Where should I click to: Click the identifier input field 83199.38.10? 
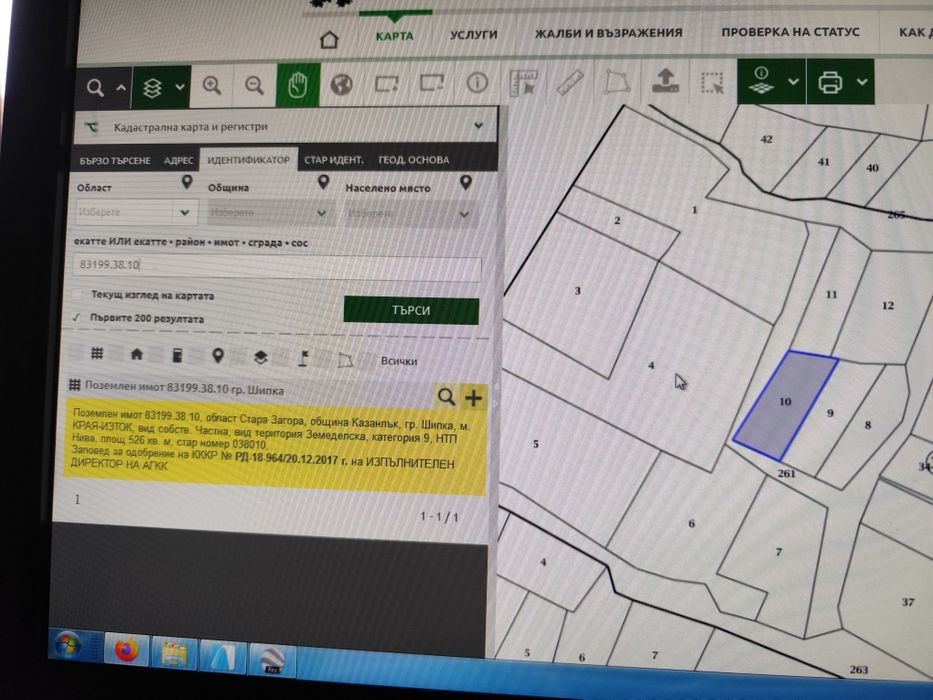coord(277,266)
